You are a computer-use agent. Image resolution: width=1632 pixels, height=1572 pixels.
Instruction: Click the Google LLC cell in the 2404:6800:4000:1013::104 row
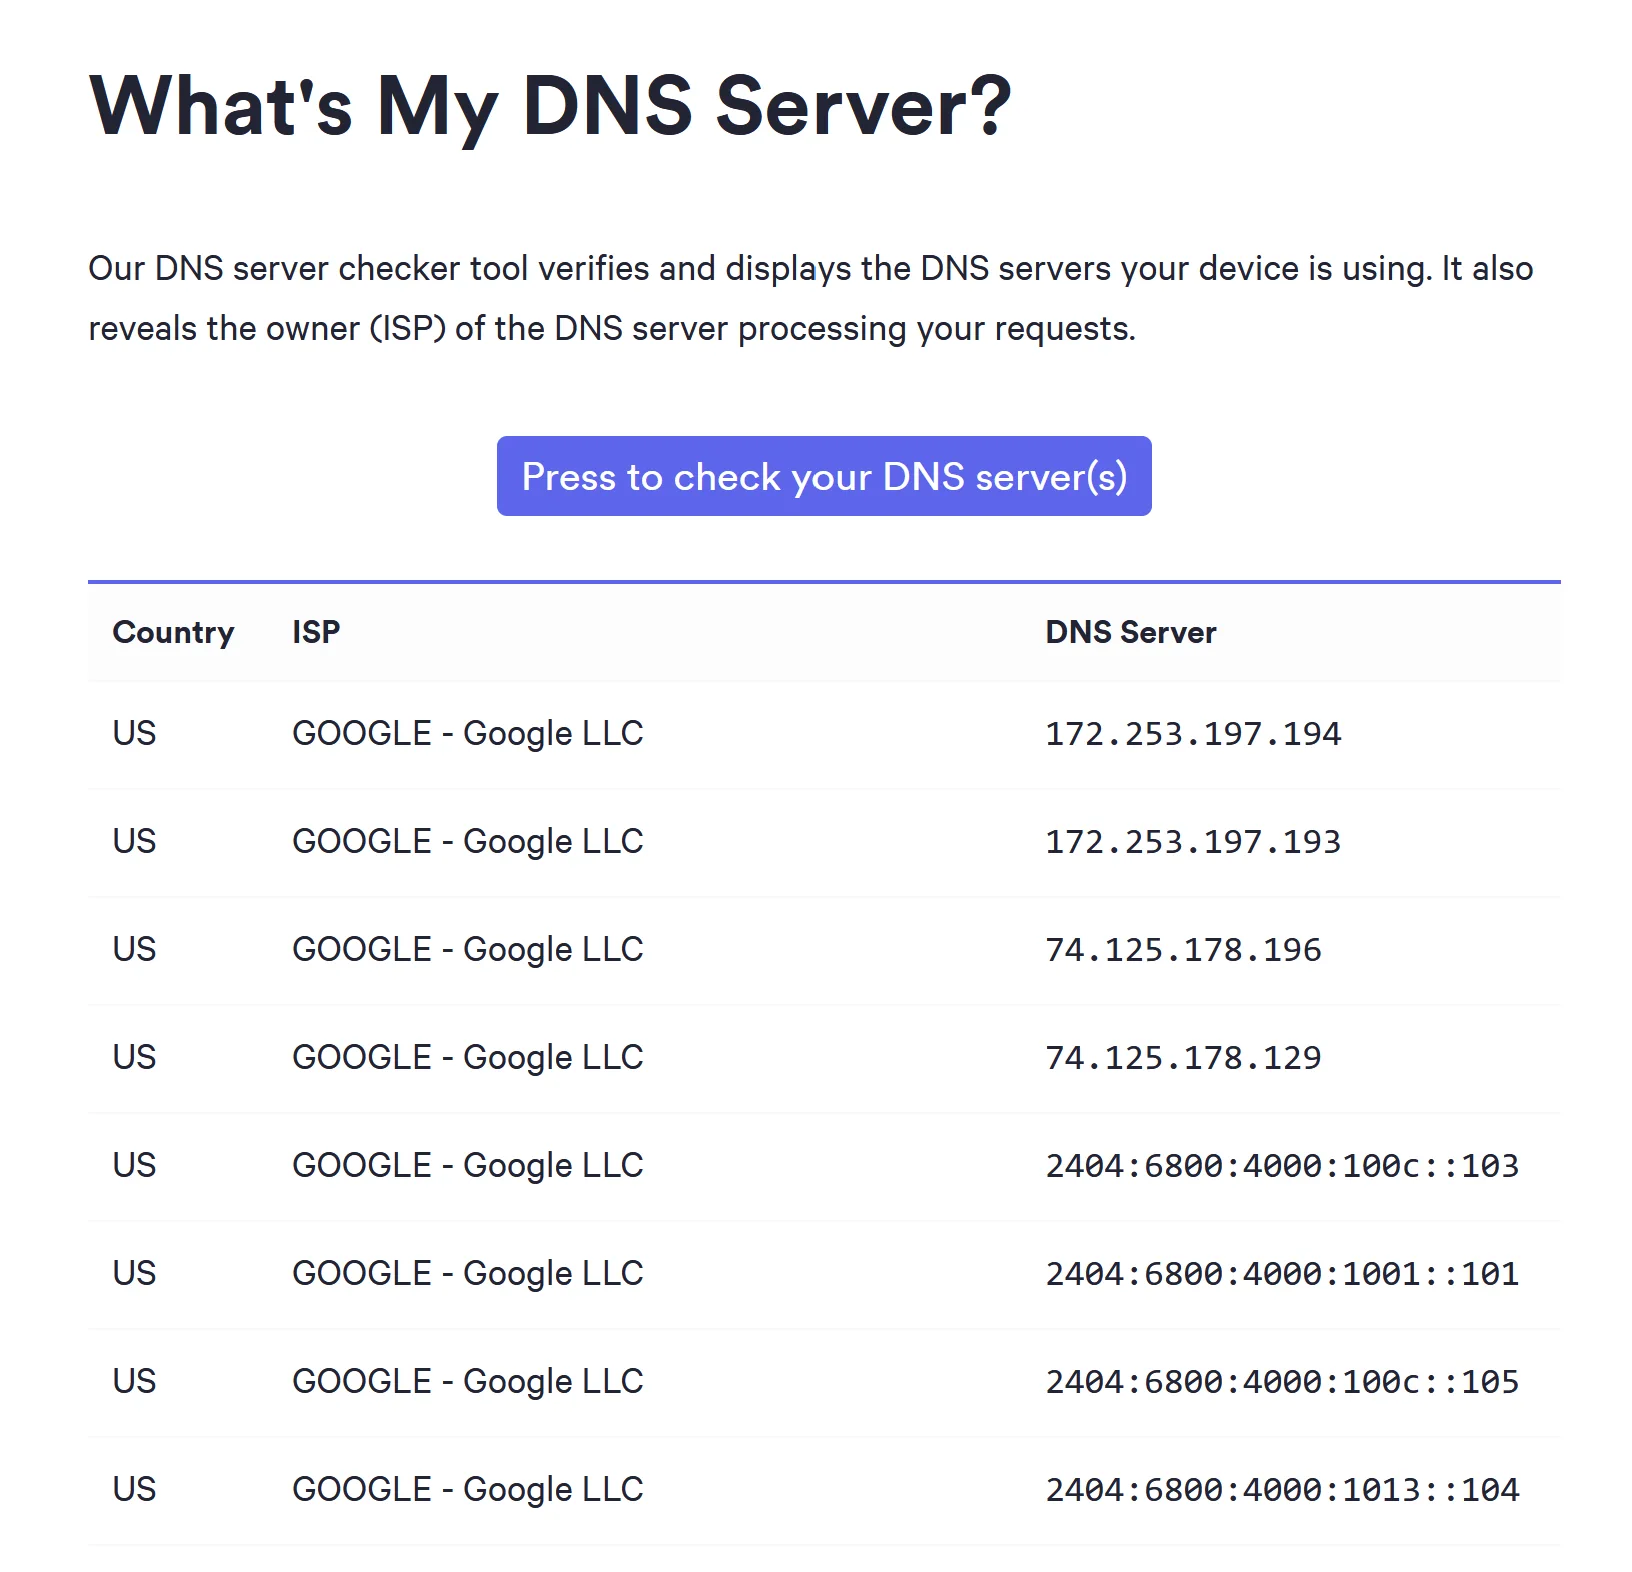point(468,1490)
